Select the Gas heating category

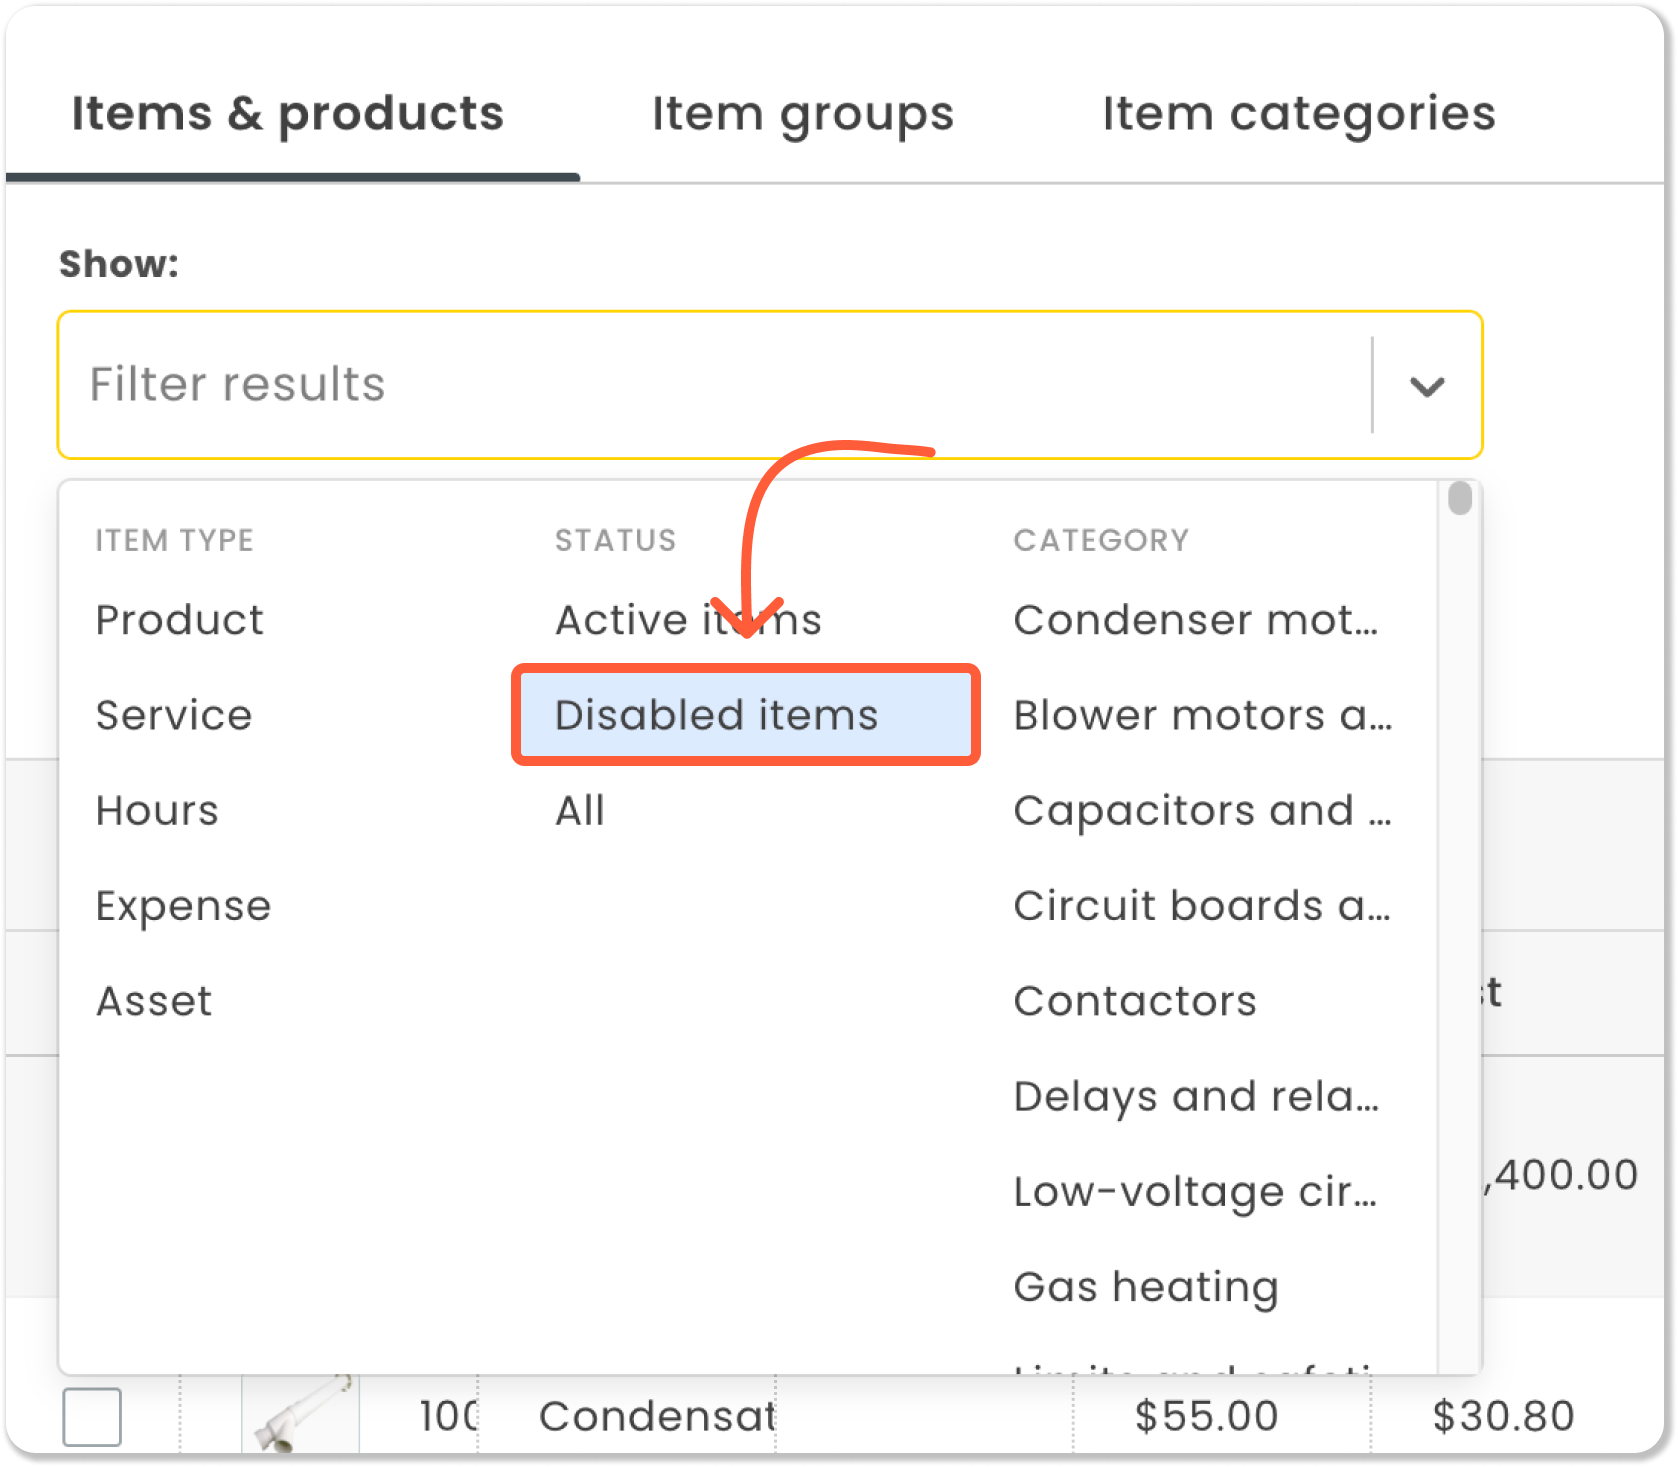[x=1146, y=1287]
